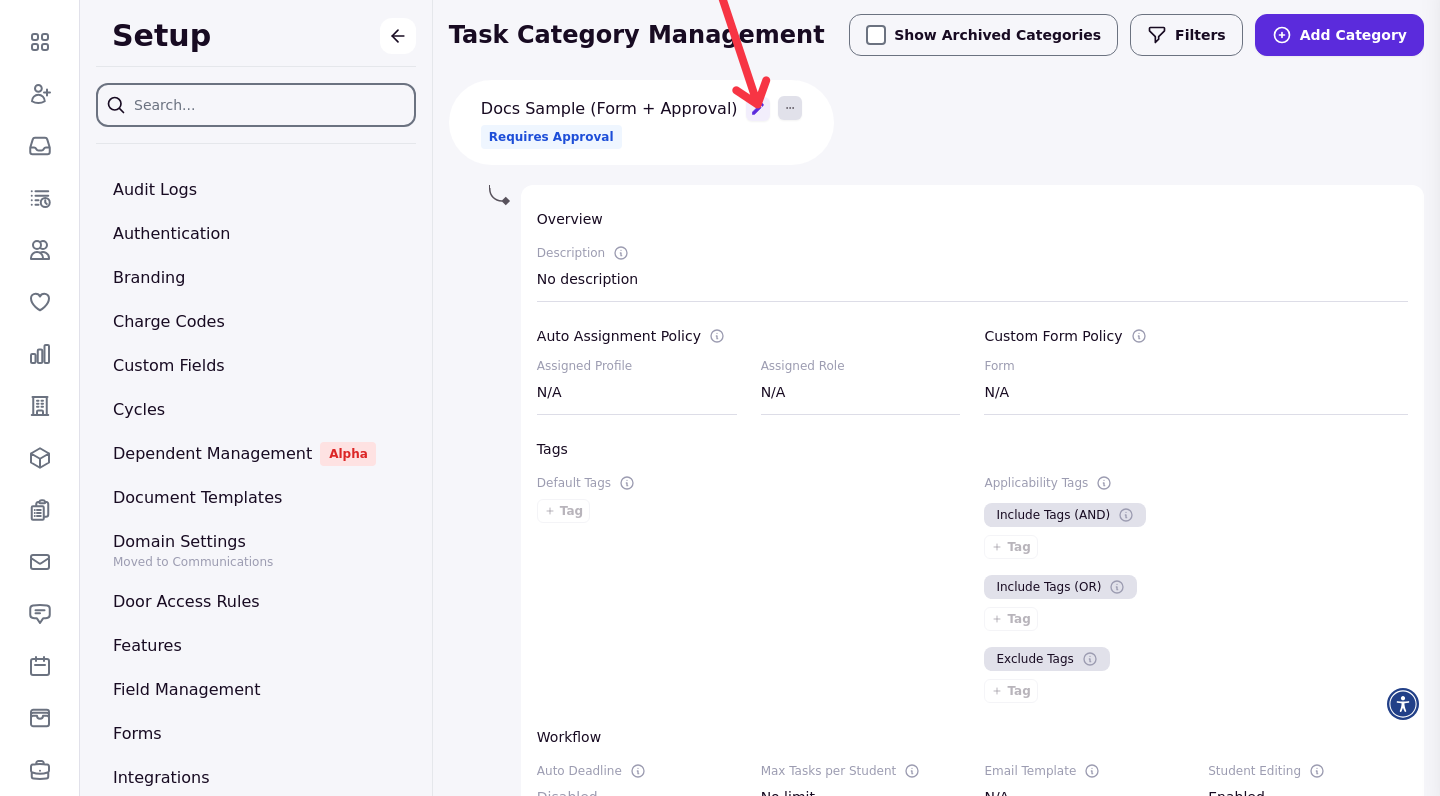The width and height of the screenshot is (1440, 796).
Task: Open Integrations setup
Action: pyautogui.click(x=161, y=777)
